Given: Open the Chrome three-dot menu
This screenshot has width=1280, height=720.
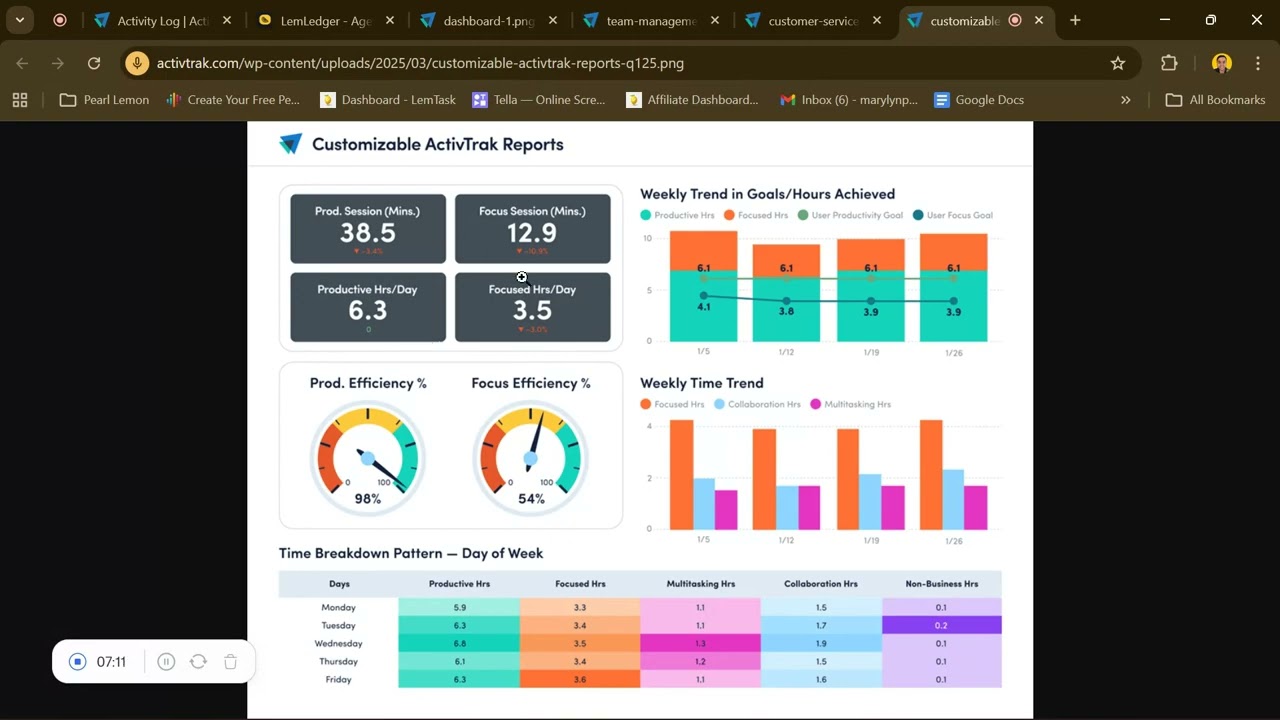Looking at the screenshot, I should tap(1258, 63).
